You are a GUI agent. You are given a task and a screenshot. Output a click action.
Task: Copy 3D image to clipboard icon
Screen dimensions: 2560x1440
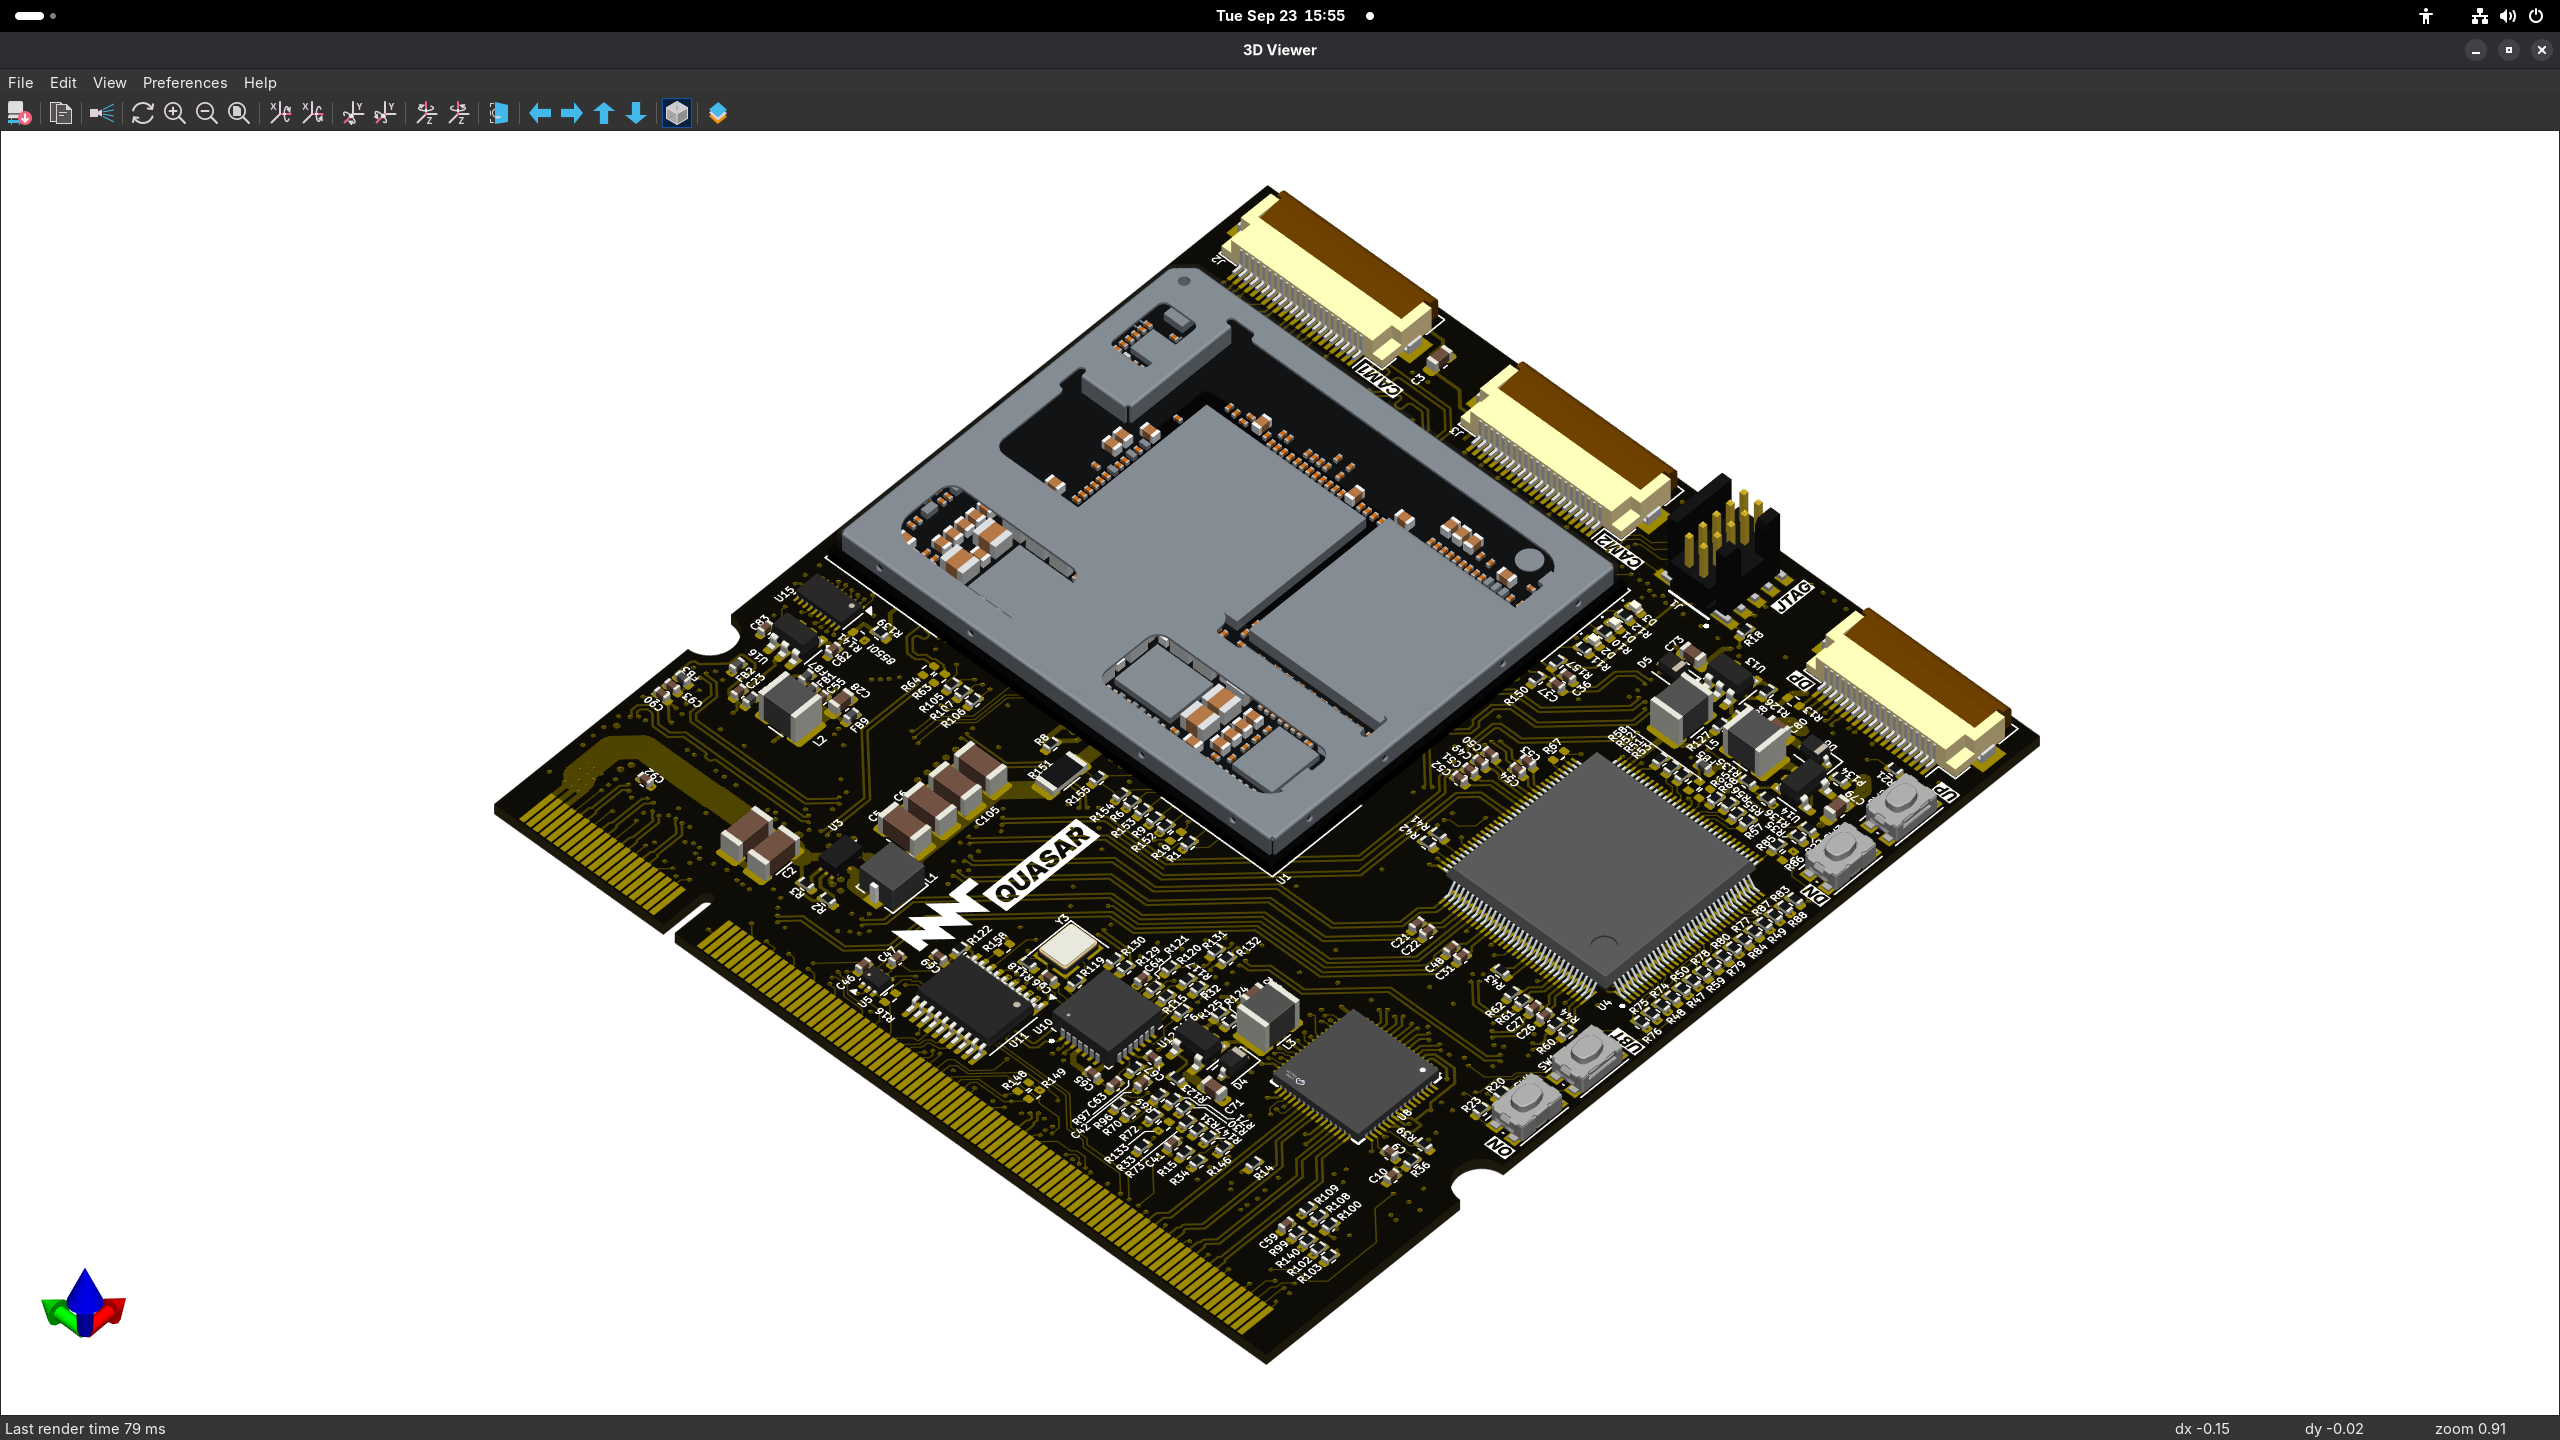click(x=61, y=113)
